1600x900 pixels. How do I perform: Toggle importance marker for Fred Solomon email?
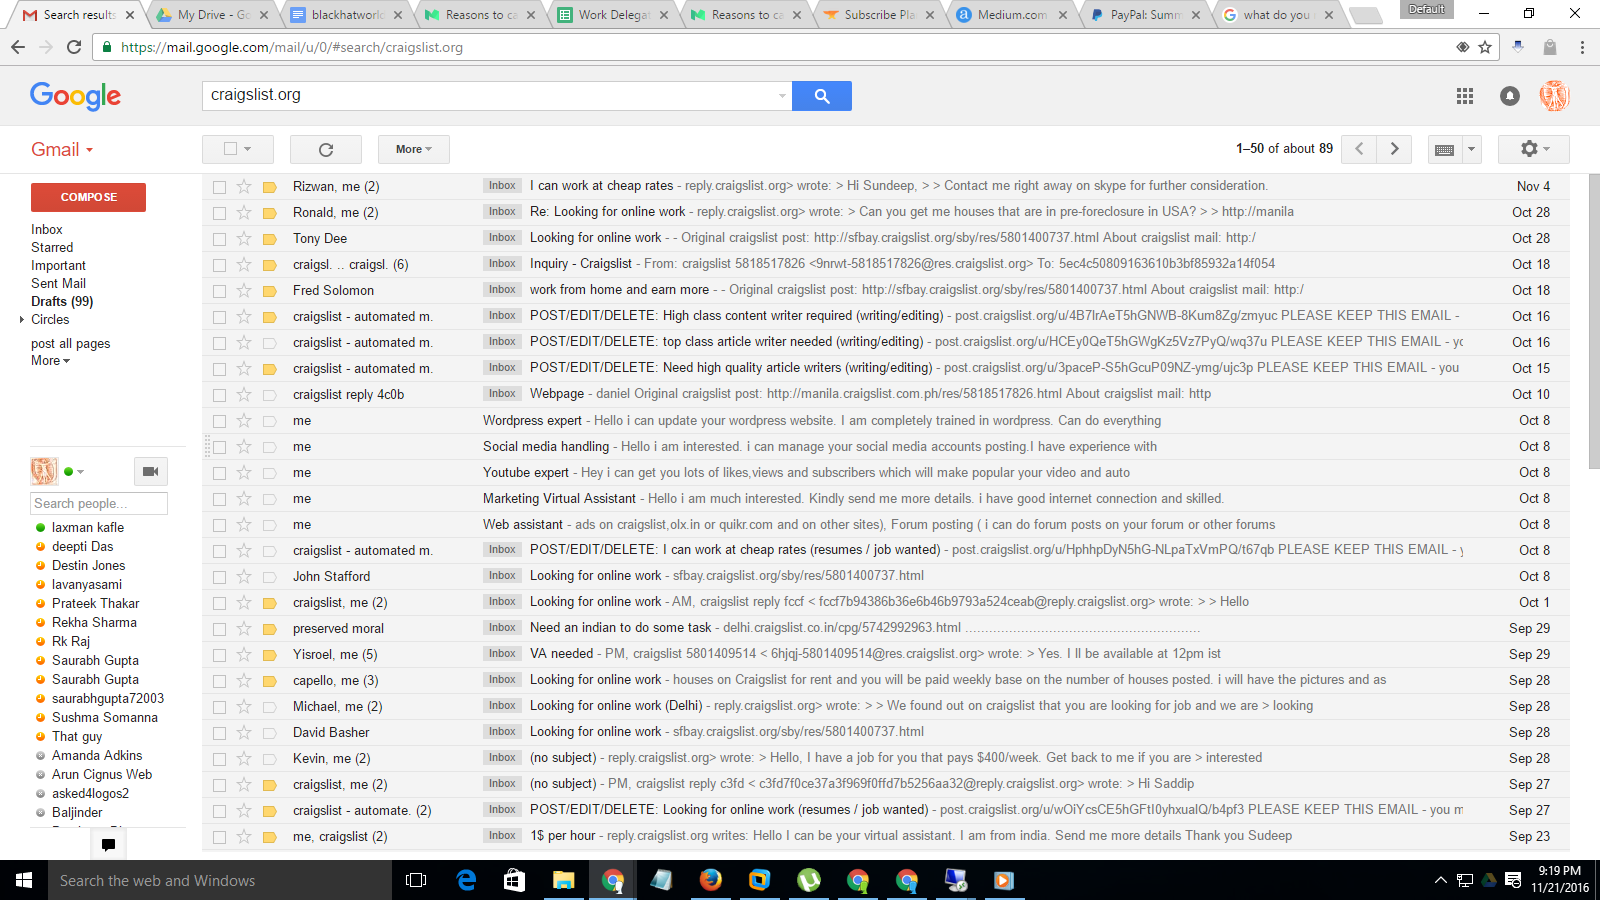(269, 290)
